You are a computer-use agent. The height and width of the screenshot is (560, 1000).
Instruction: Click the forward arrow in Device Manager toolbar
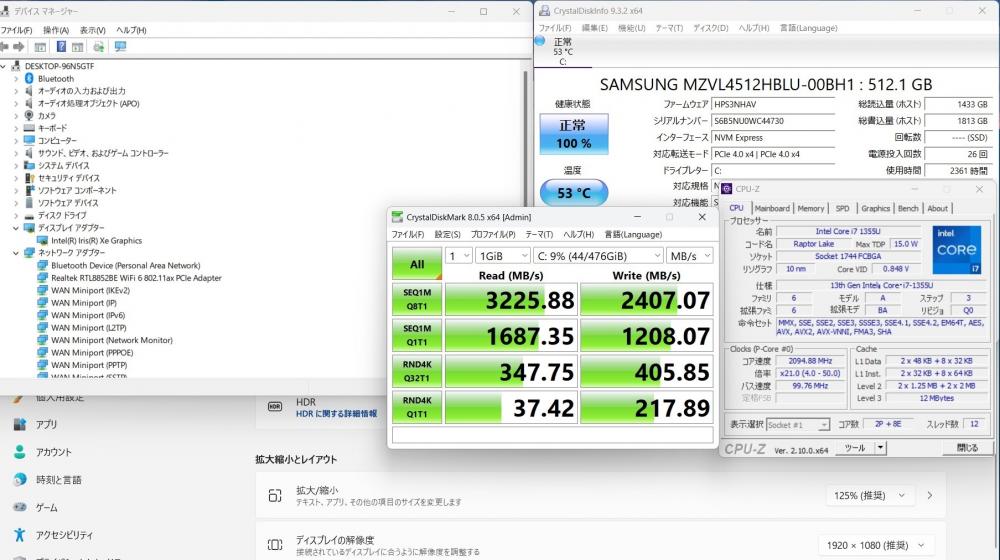click(x=18, y=47)
